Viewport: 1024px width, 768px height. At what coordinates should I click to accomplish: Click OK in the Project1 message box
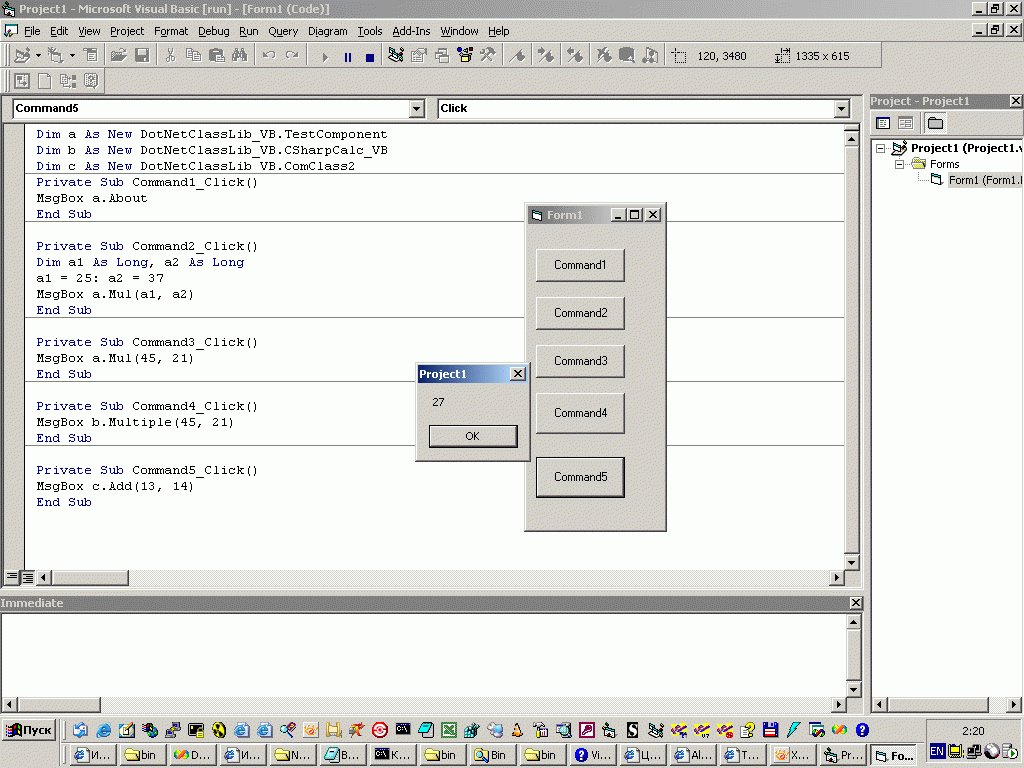click(472, 436)
